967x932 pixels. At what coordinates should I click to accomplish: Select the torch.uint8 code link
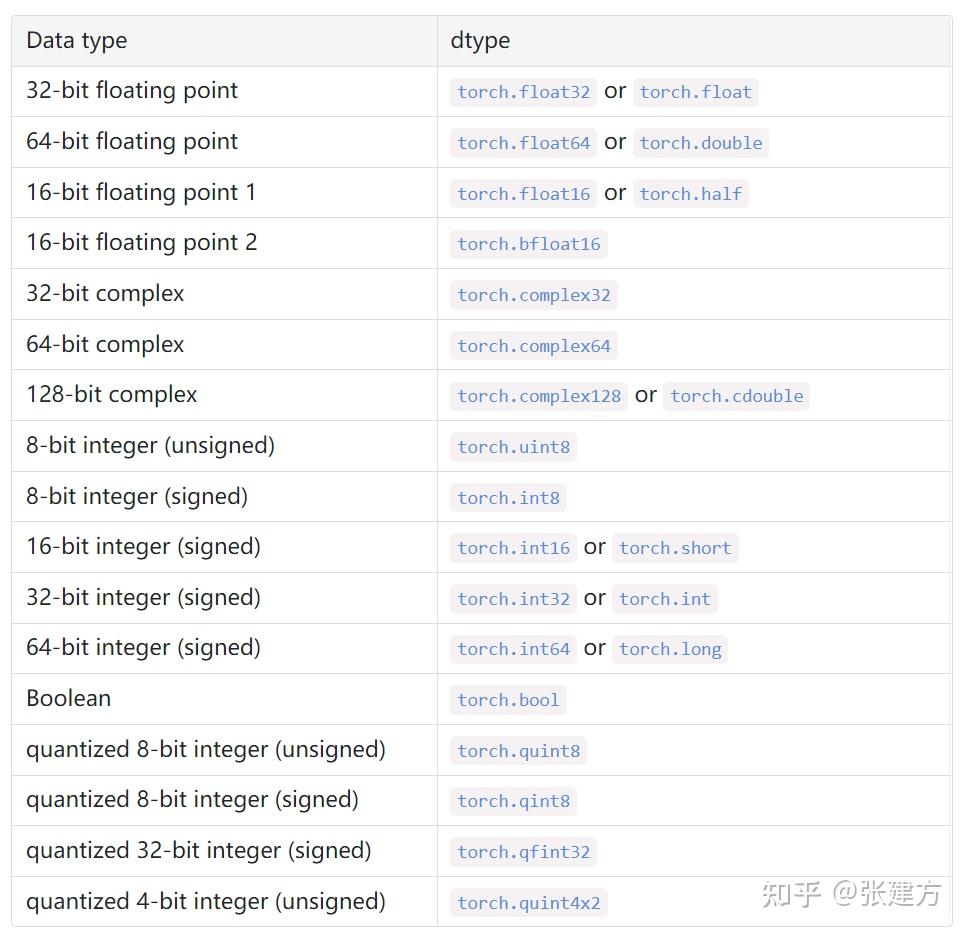click(513, 447)
